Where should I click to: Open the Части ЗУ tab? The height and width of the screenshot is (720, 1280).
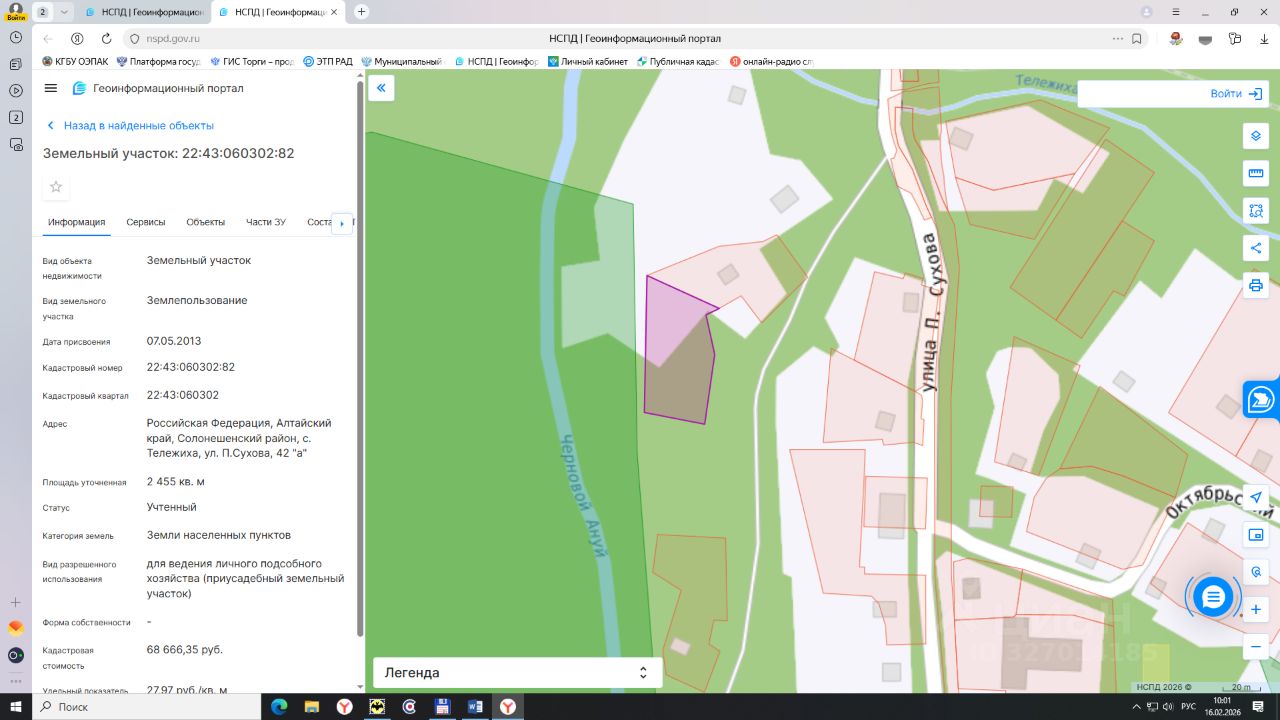coord(266,222)
